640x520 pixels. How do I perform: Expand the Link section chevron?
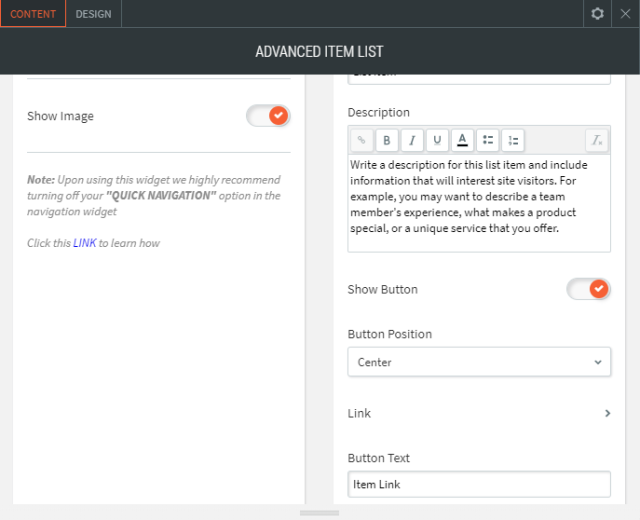(x=607, y=413)
